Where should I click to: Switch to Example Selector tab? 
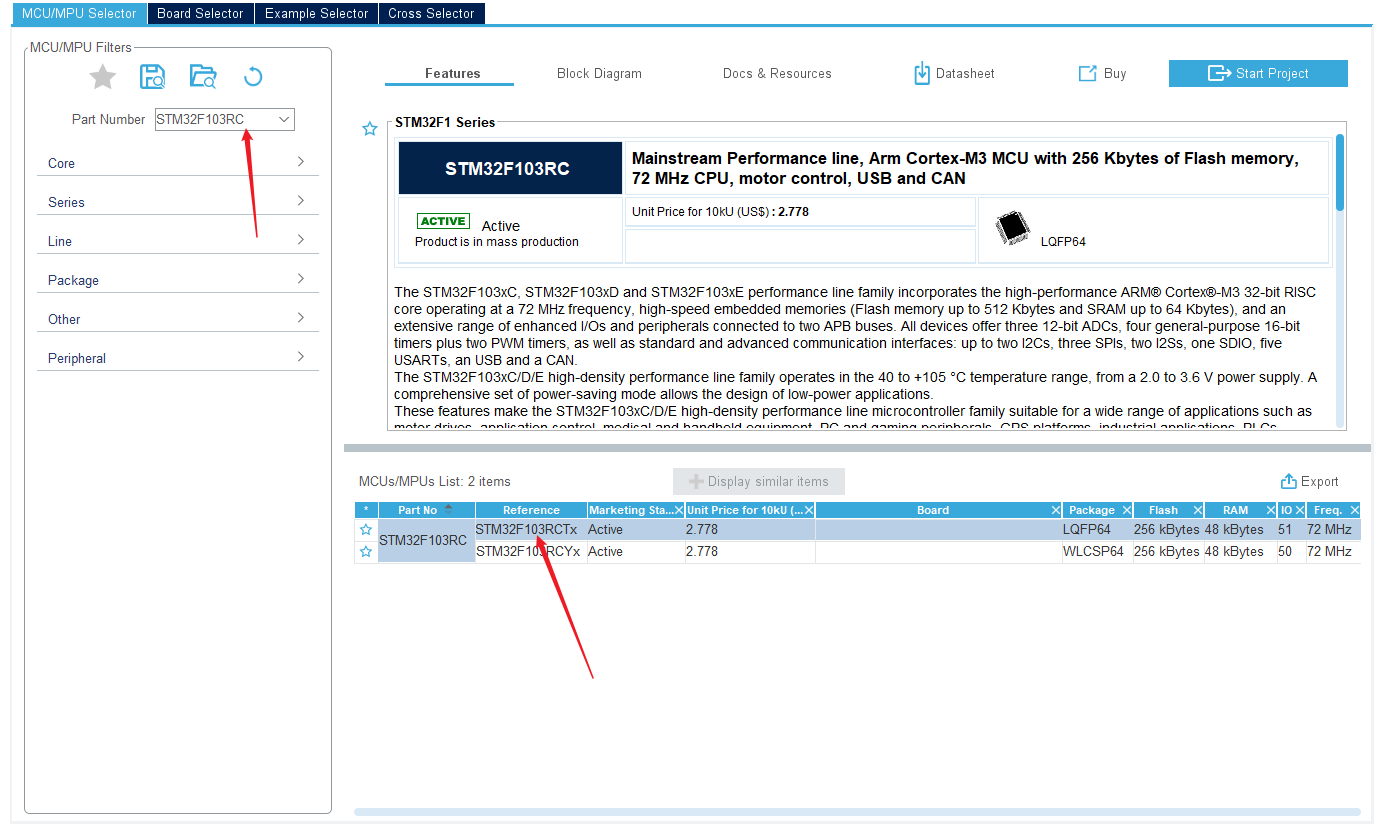316,13
